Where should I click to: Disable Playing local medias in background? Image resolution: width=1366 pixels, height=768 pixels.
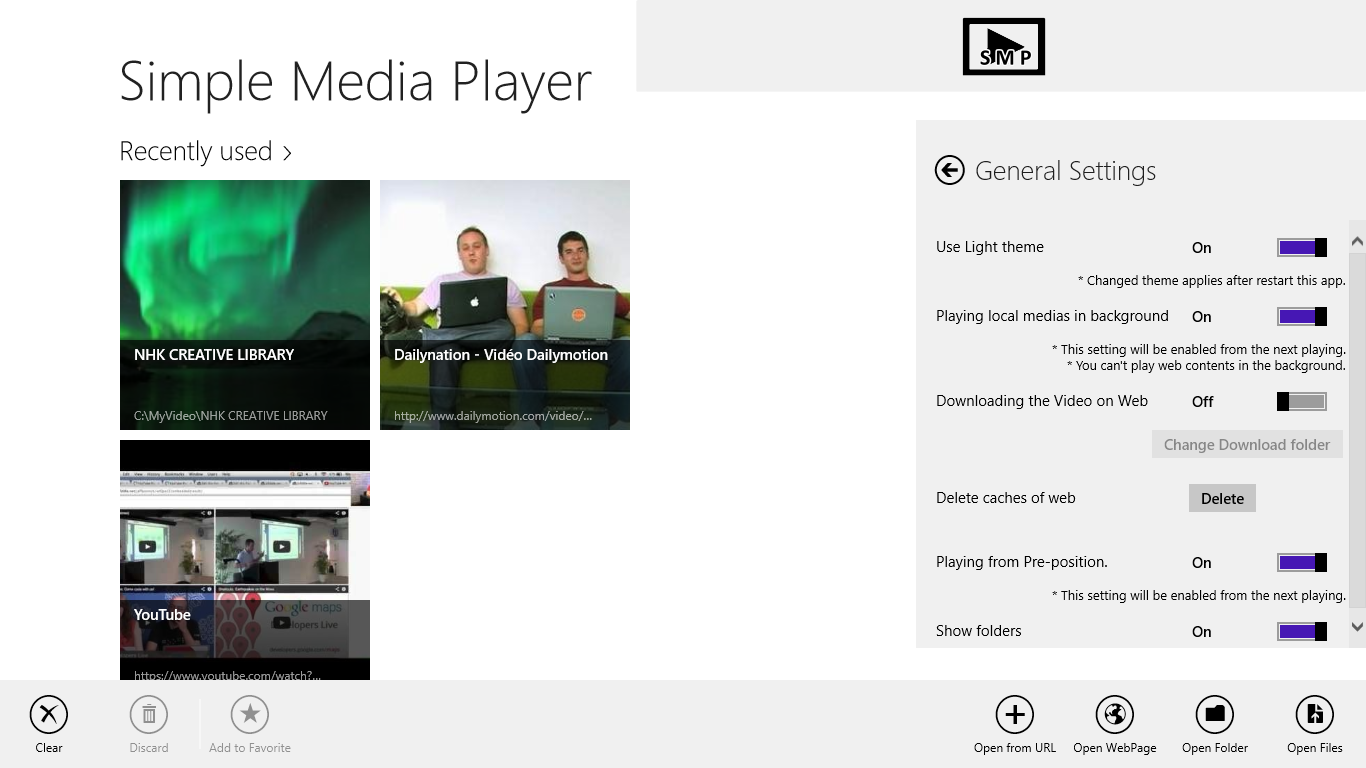[1302, 317]
